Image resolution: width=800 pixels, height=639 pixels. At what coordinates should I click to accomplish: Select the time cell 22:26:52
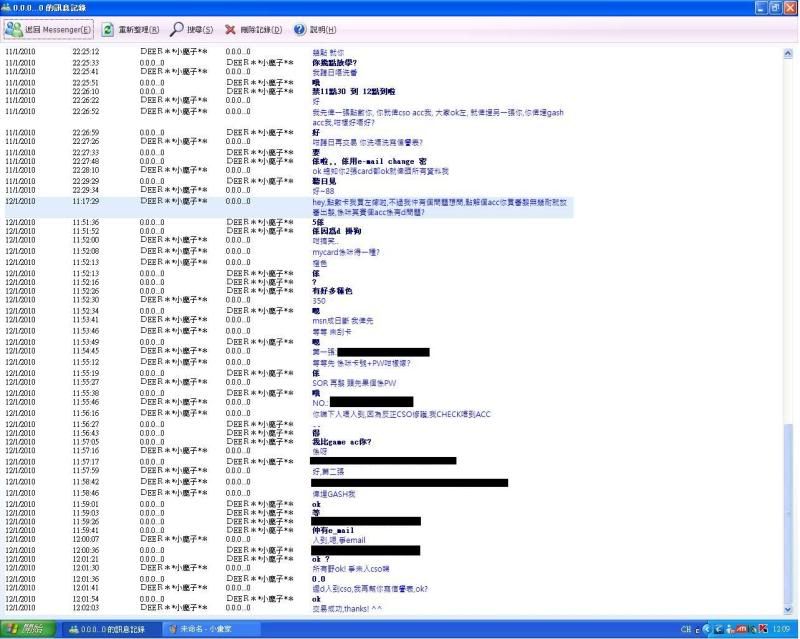click(x=86, y=112)
